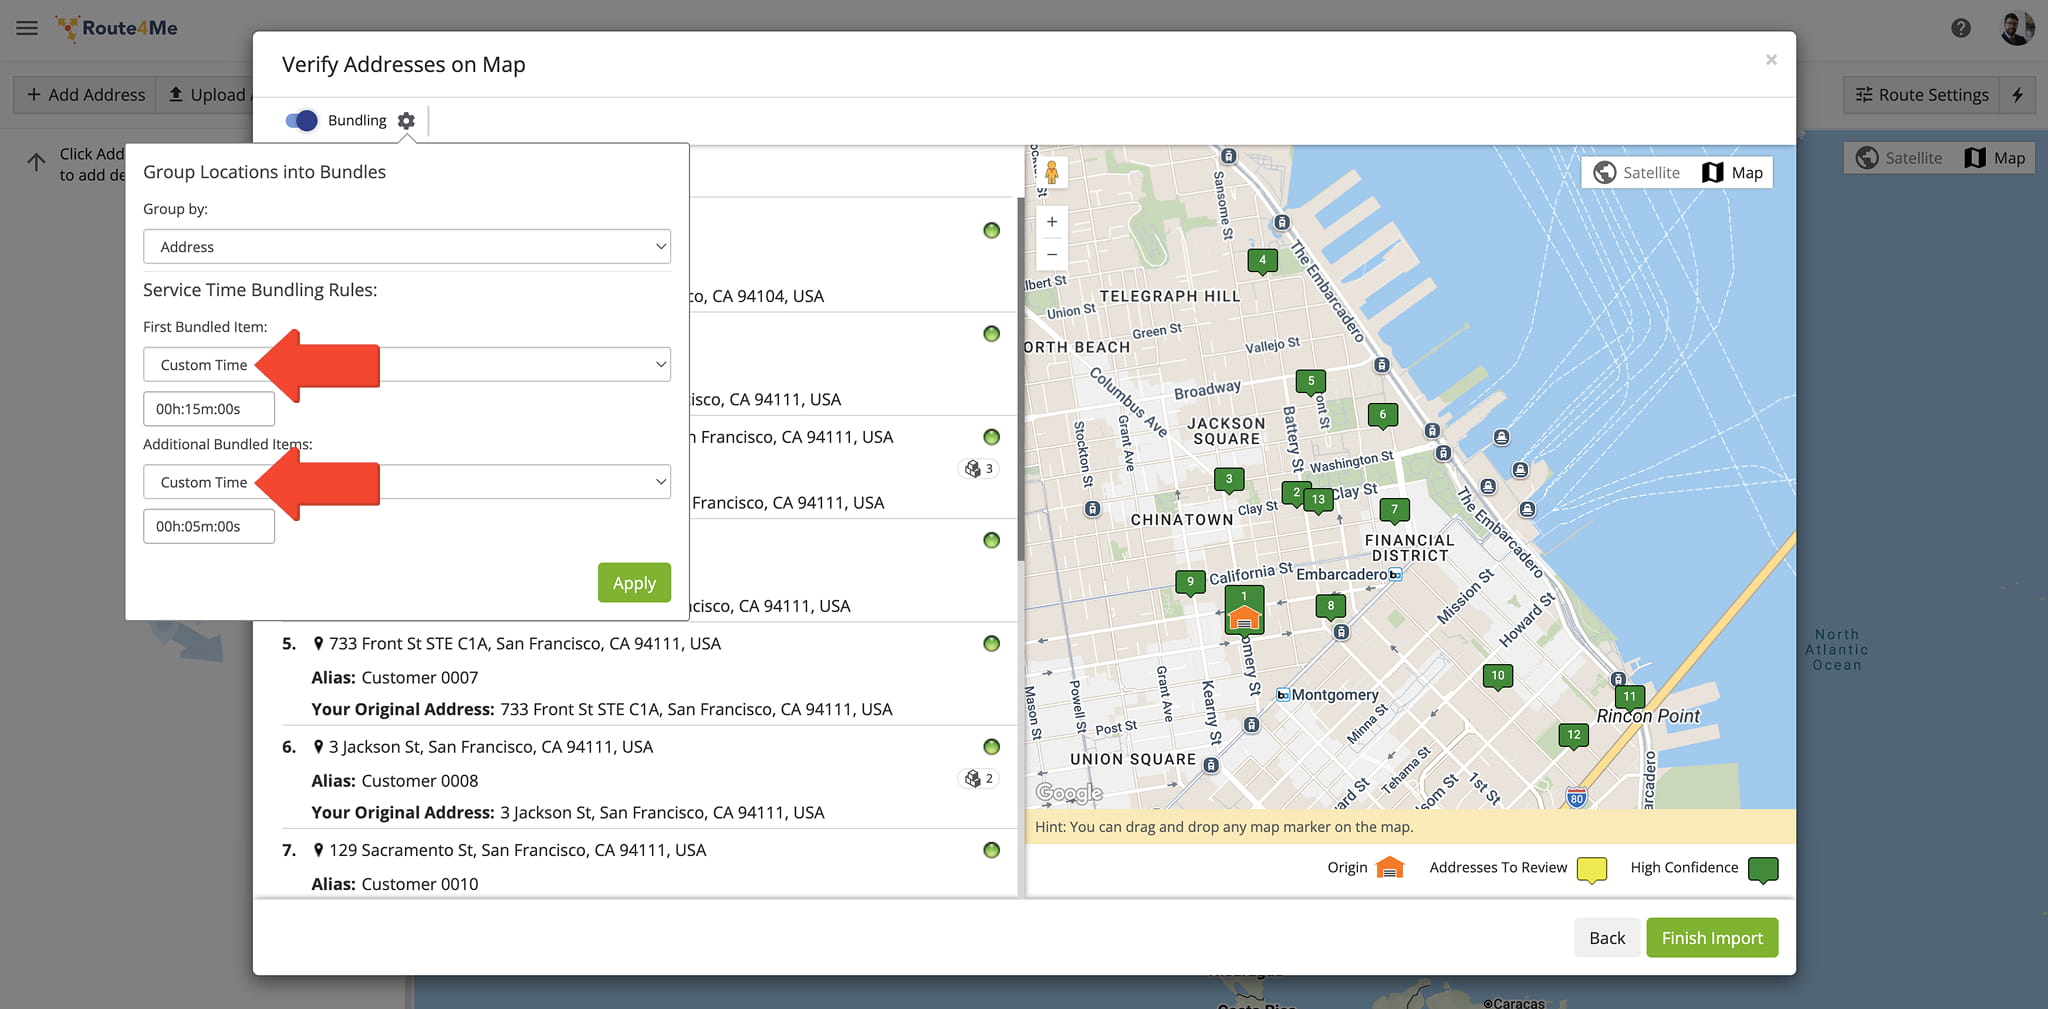This screenshot has width=2048, height=1009.
Task: Open the help question mark icon
Action: coord(1960,28)
